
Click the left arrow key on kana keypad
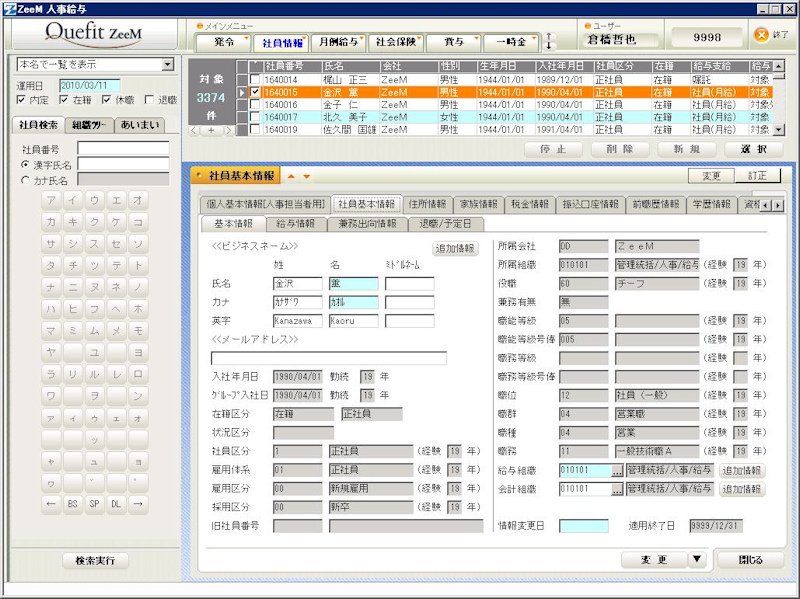pos(51,504)
